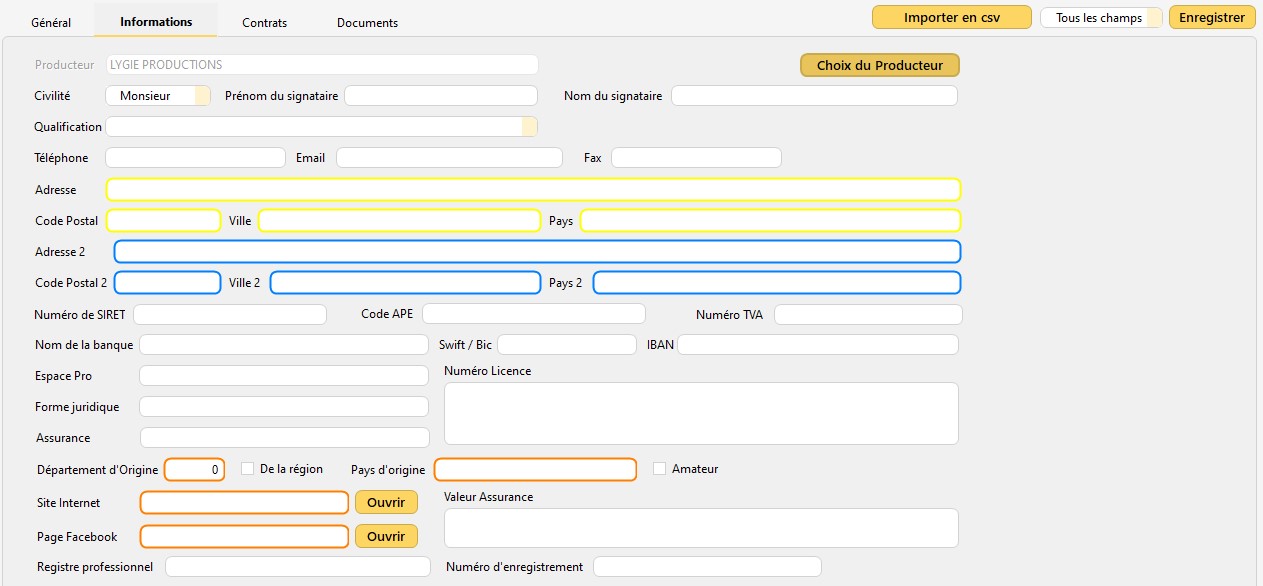Click the Importer en csv button

[951, 18]
